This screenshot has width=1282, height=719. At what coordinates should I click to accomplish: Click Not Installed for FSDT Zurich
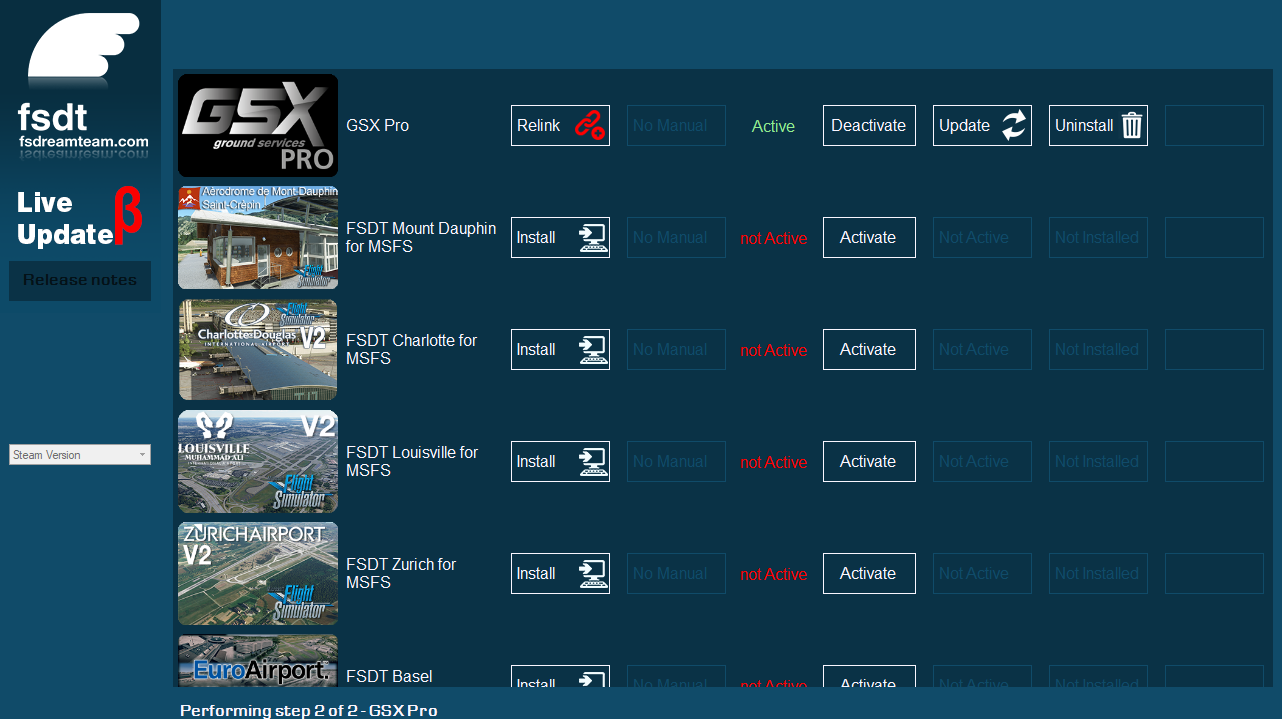(x=1098, y=574)
